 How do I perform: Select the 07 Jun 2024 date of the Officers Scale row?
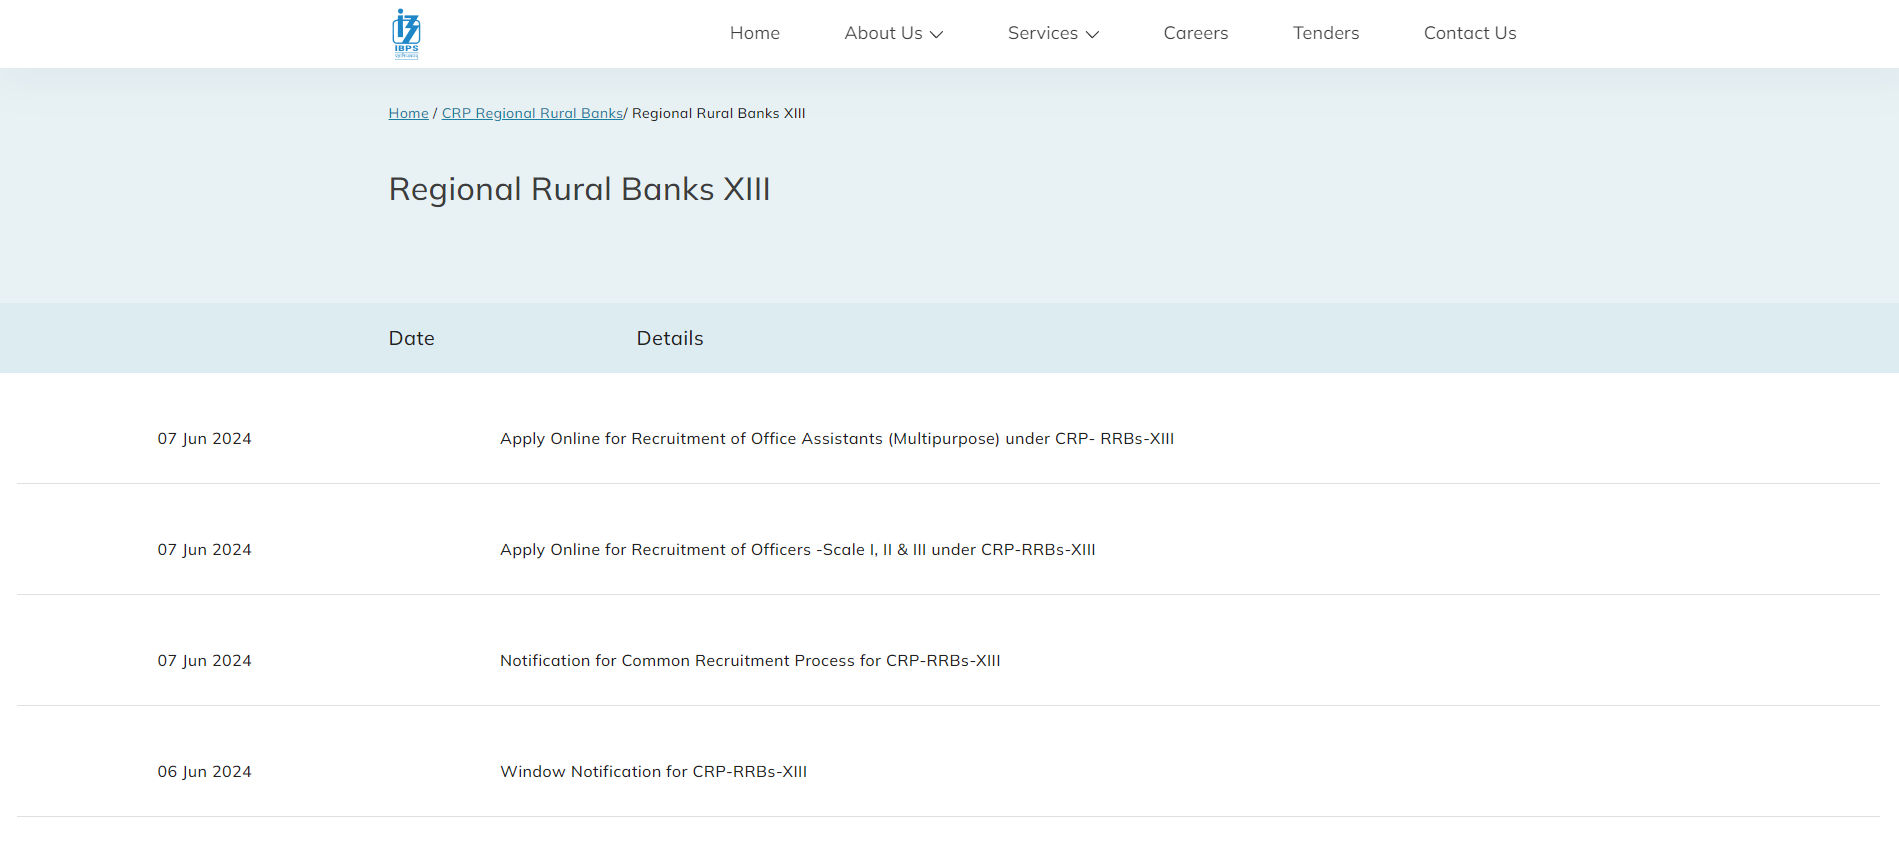tap(205, 550)
